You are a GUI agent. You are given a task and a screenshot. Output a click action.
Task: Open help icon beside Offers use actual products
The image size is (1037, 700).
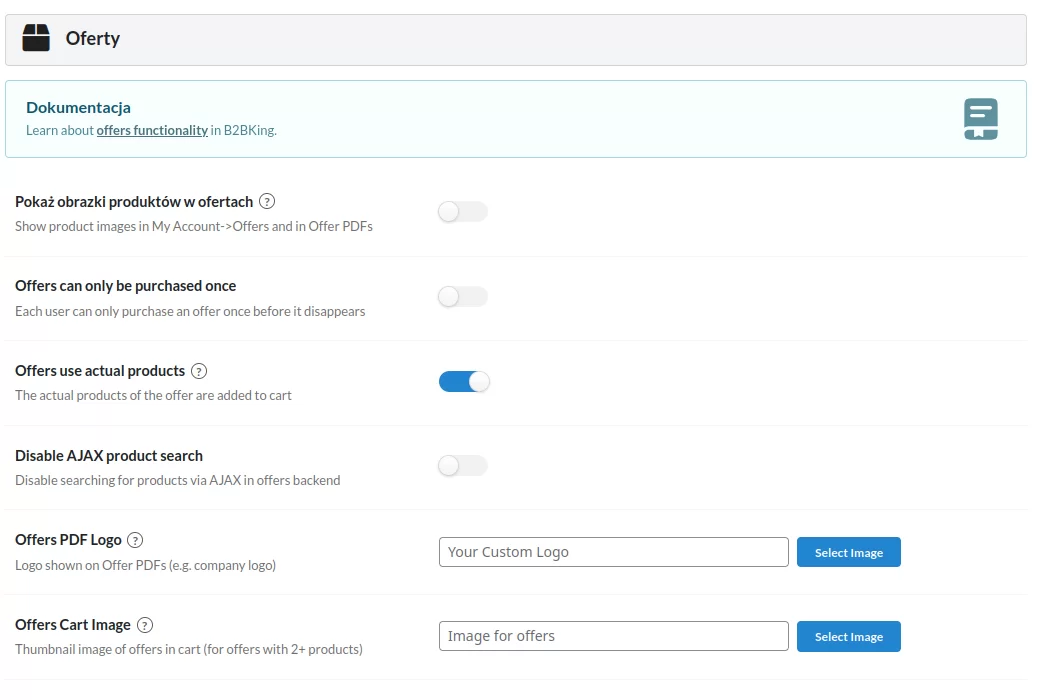coord(199,371)
